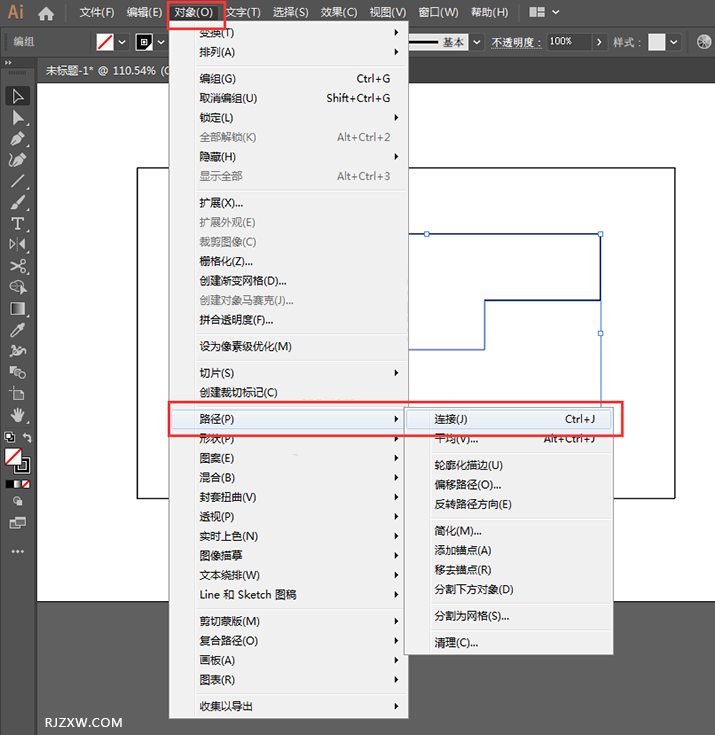Open the 帮助(H) menu
The image size is (715, 735).
489,12
